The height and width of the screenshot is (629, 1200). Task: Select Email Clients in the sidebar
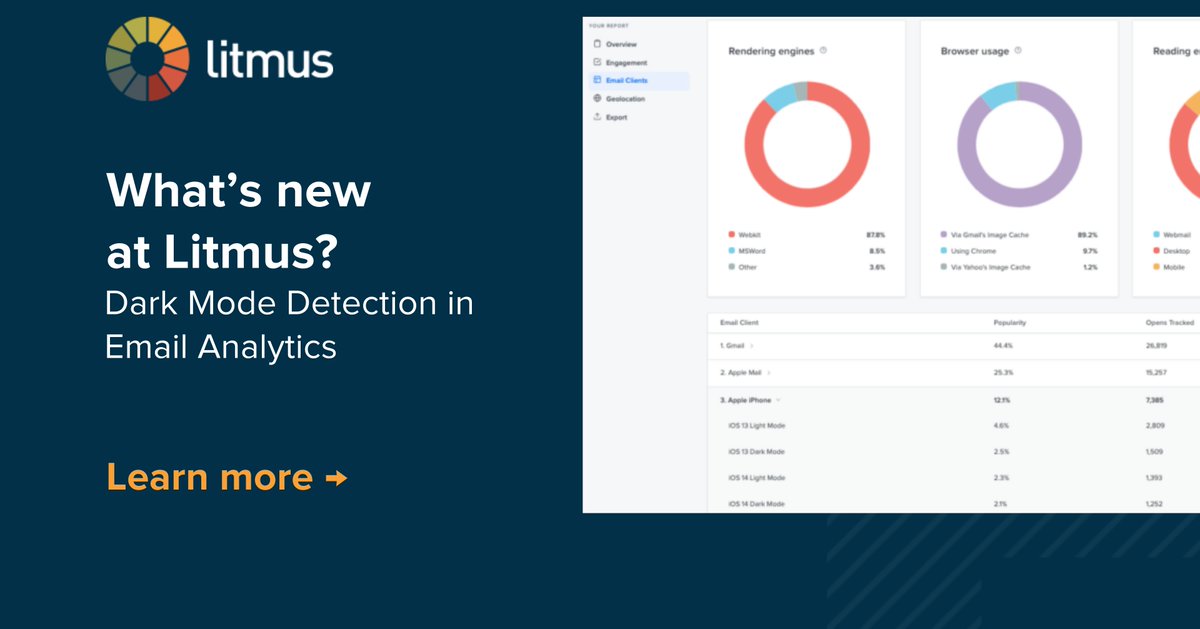pyautogui.click(x=638, y=80)
